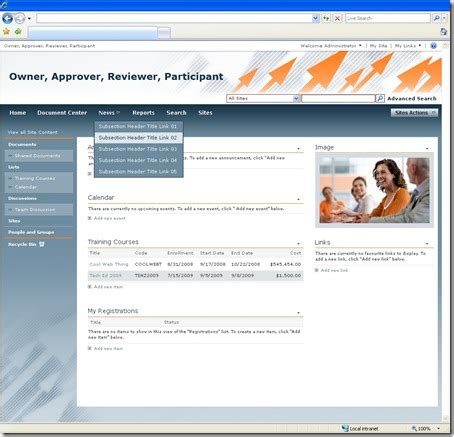Image resolution: width=454 pixels, height=437 pixels.
Task: Open Training Courses in sidebar
Action: pyautogui.click(x=35, y=178)
